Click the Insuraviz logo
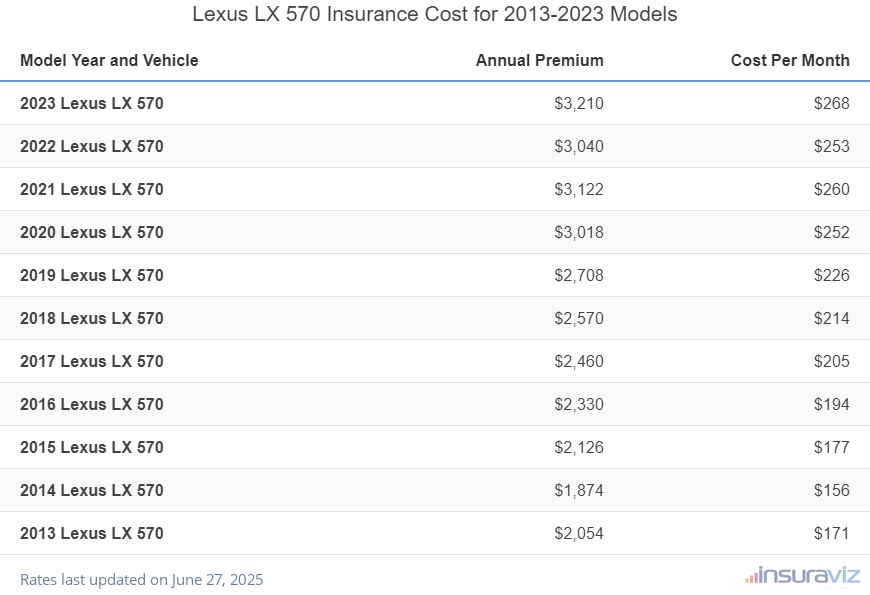The width and height of the screenshot is (870, 595). coord(802,576)
